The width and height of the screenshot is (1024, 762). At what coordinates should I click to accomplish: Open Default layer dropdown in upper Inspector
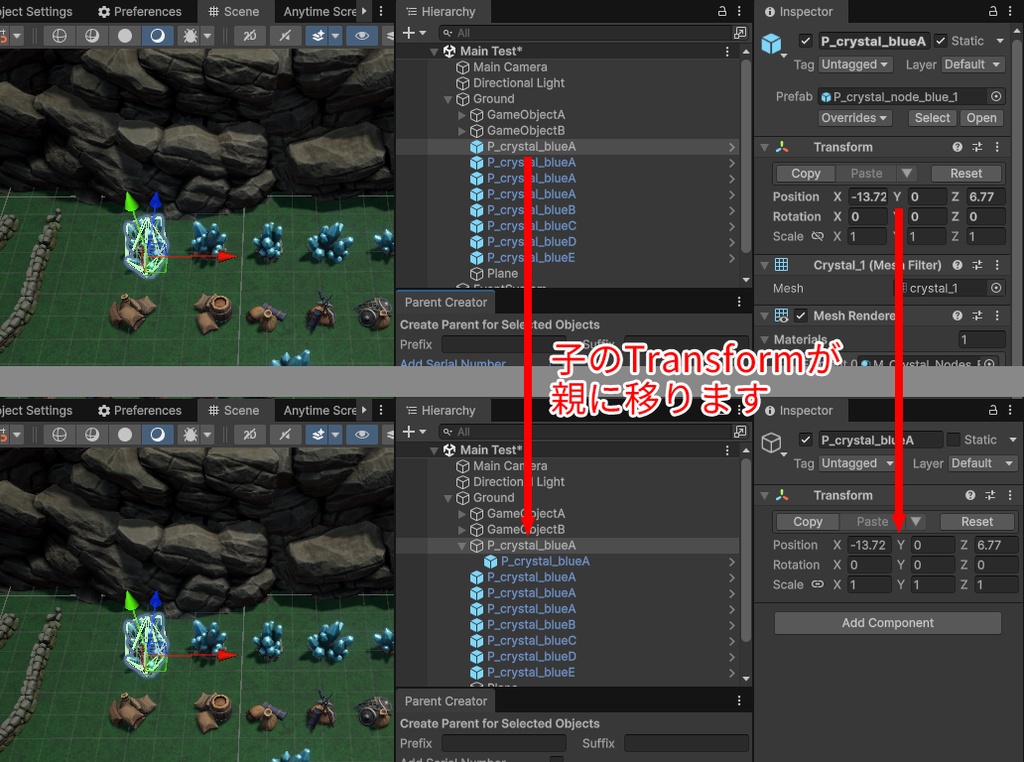[972, 65]
